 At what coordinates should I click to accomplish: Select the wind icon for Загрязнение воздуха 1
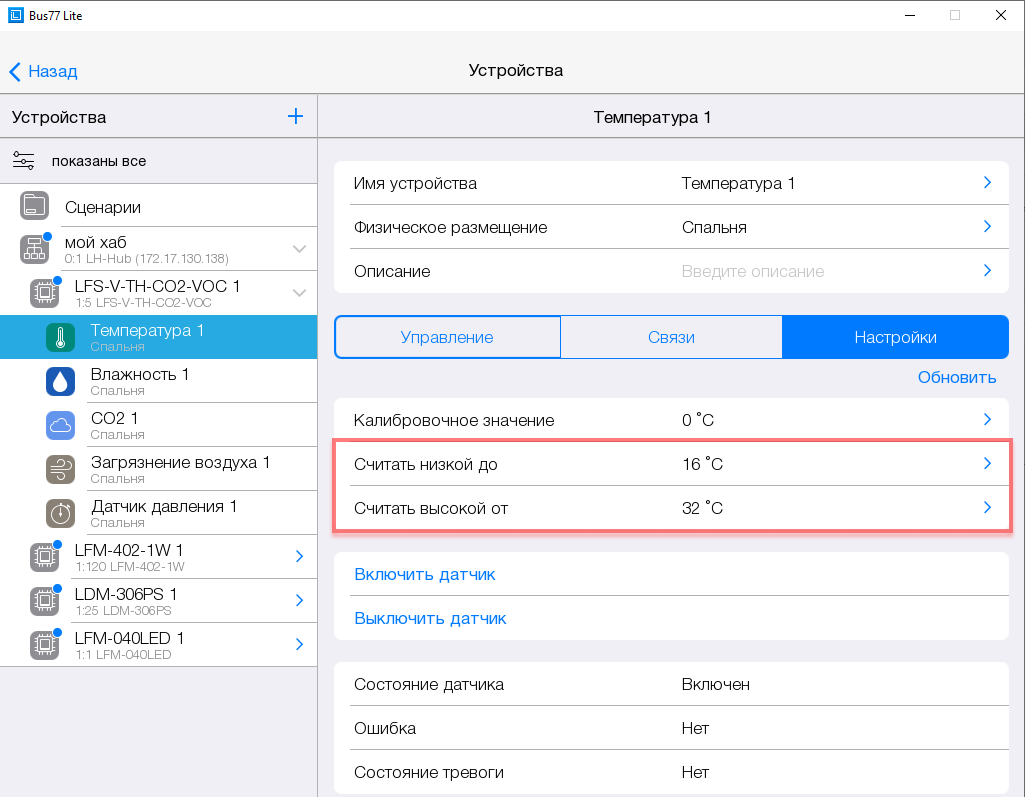click(60, 470)
